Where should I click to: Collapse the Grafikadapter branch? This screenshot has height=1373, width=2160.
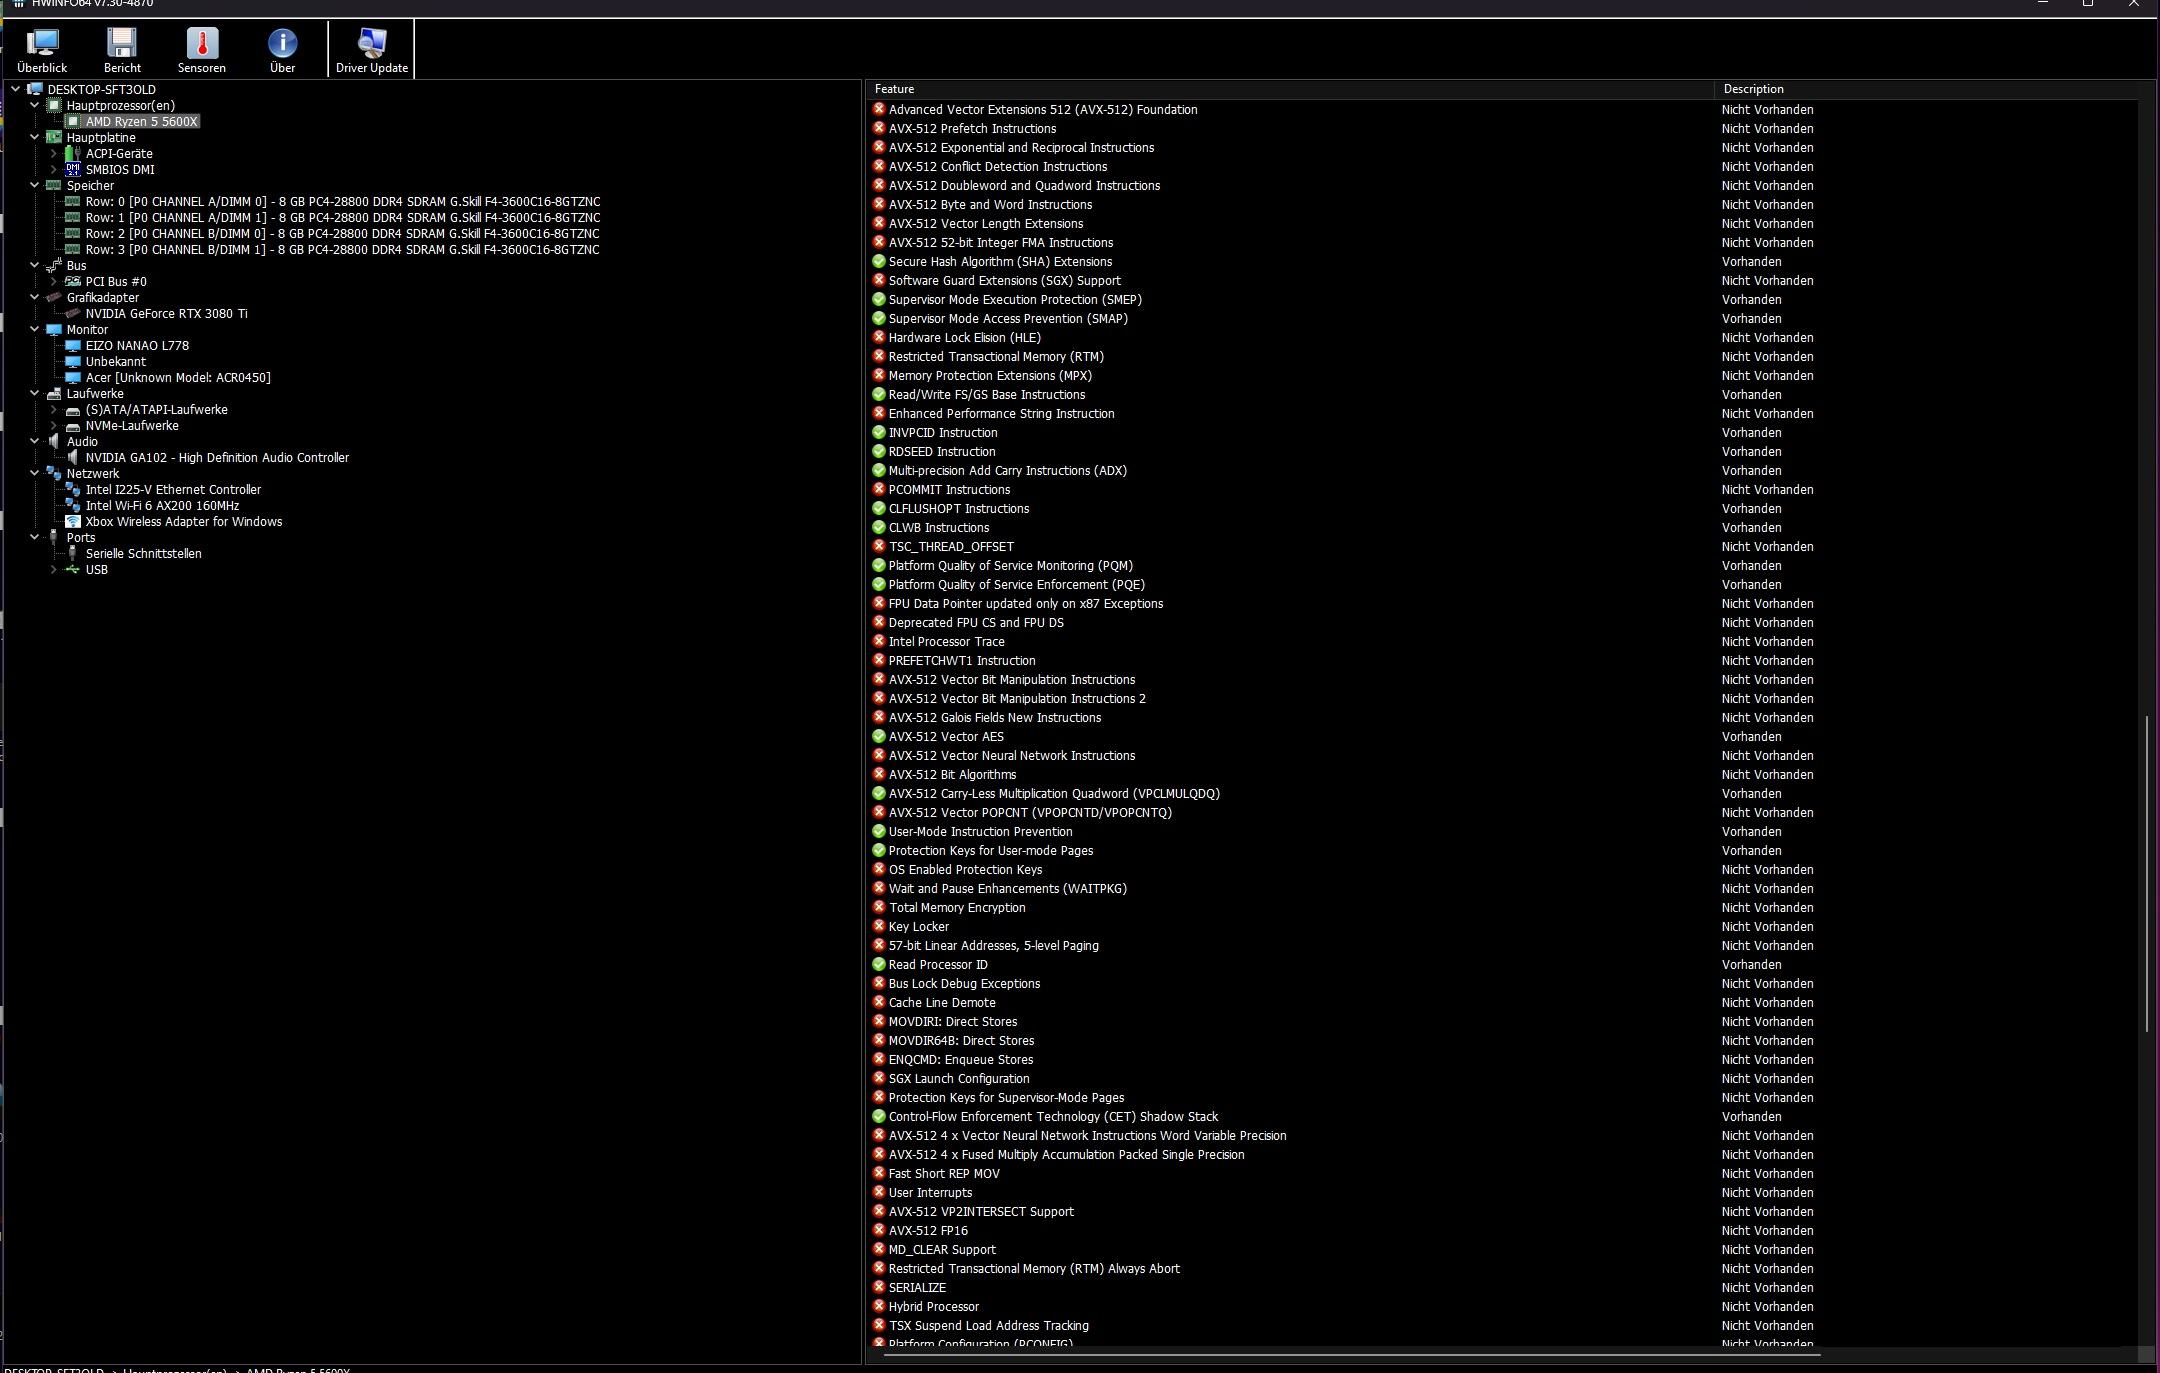point(34,297)
